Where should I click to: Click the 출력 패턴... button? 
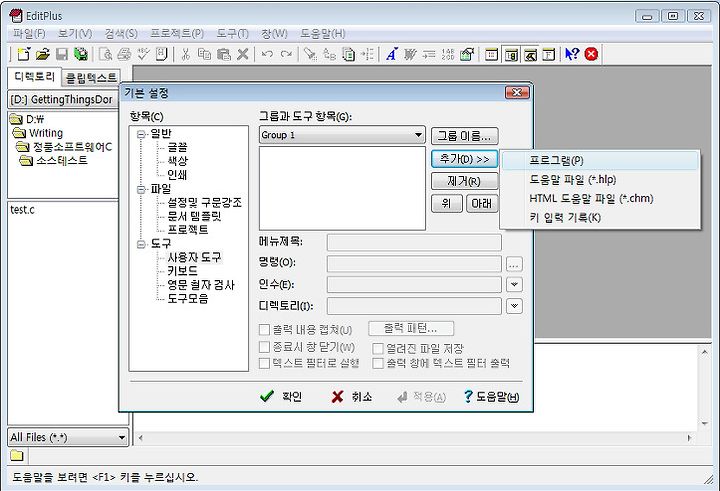point(411,328)
